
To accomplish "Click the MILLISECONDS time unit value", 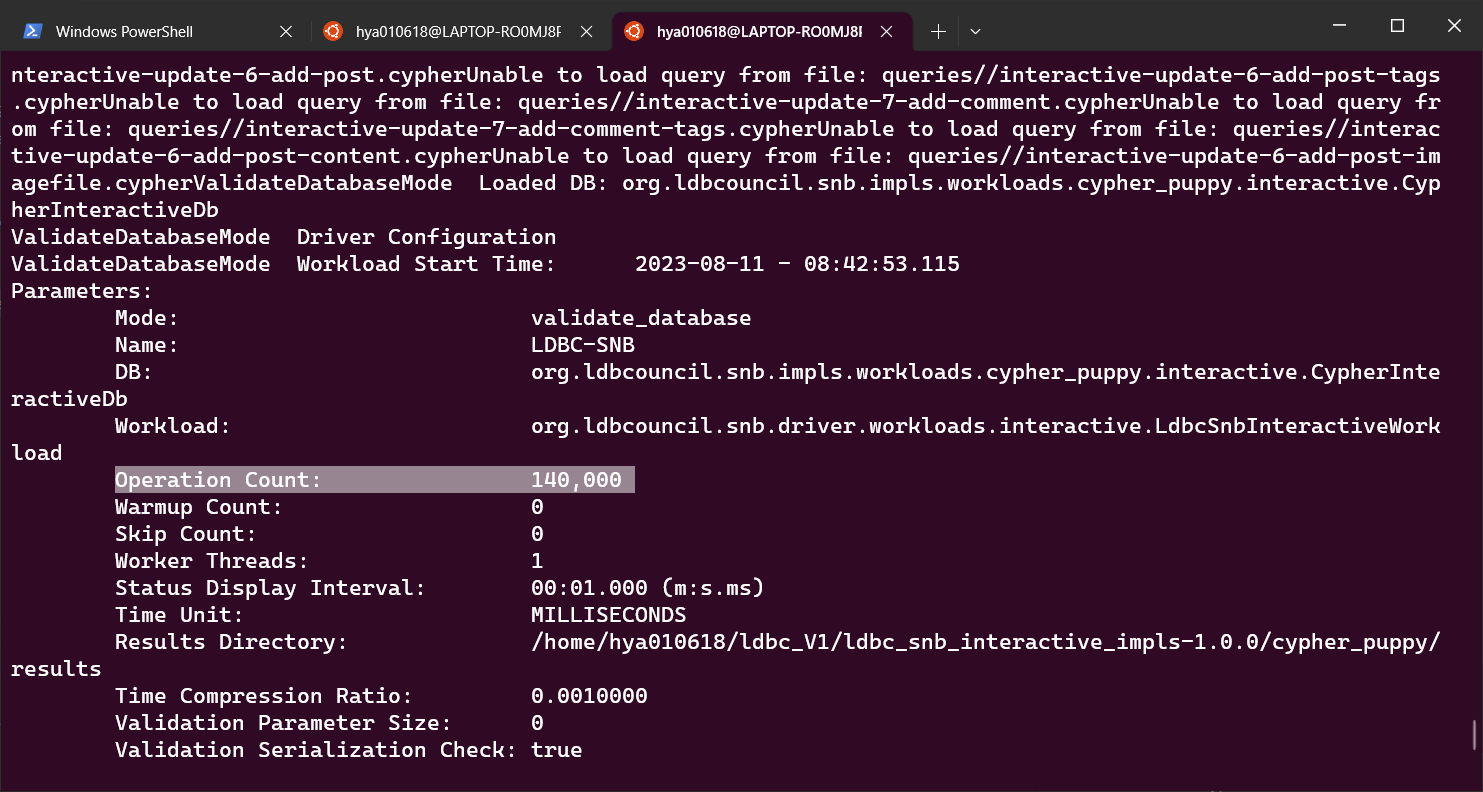I will (x=608, y=614).
